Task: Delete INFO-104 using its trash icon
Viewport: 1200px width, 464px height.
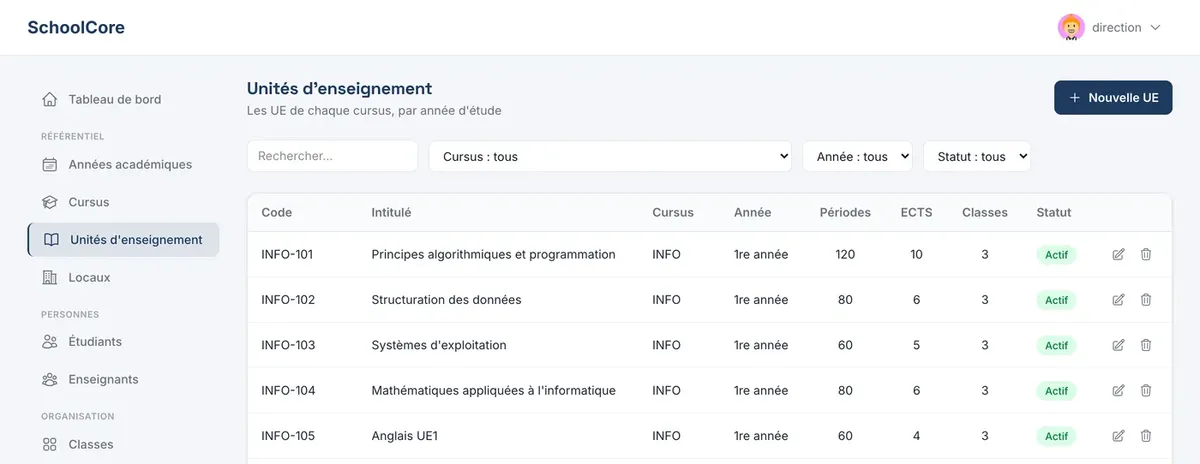Action: pyautogui.click(x=1146, y=390)
